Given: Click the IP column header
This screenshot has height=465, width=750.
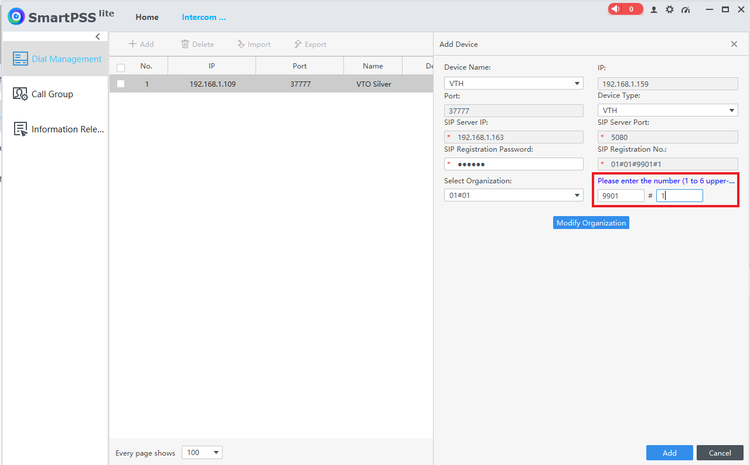Looking at the screenshot, I should (211, 66).
